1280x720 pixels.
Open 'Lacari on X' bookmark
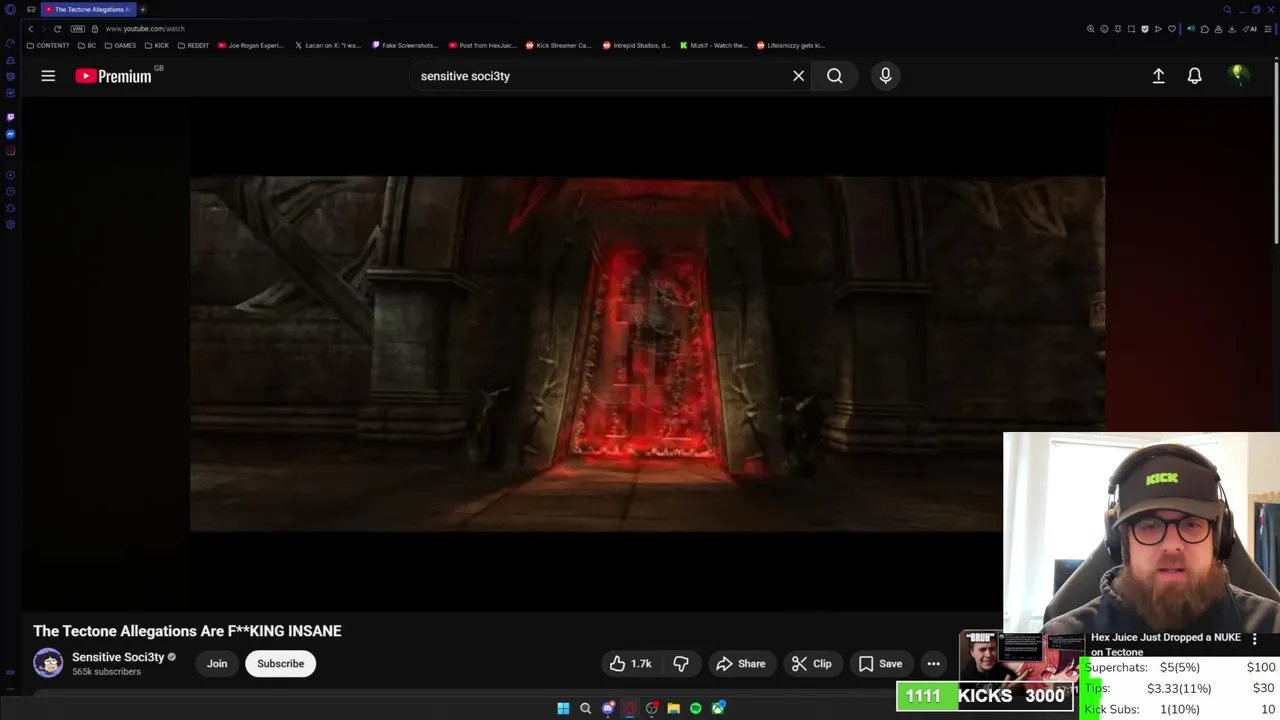coord(328,45)
